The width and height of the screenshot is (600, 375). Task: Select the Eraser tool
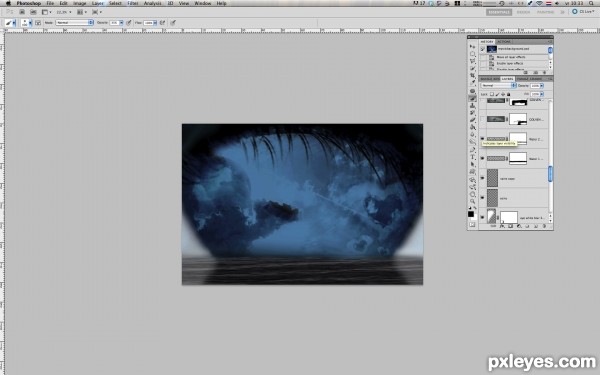(x=472, y=120)
